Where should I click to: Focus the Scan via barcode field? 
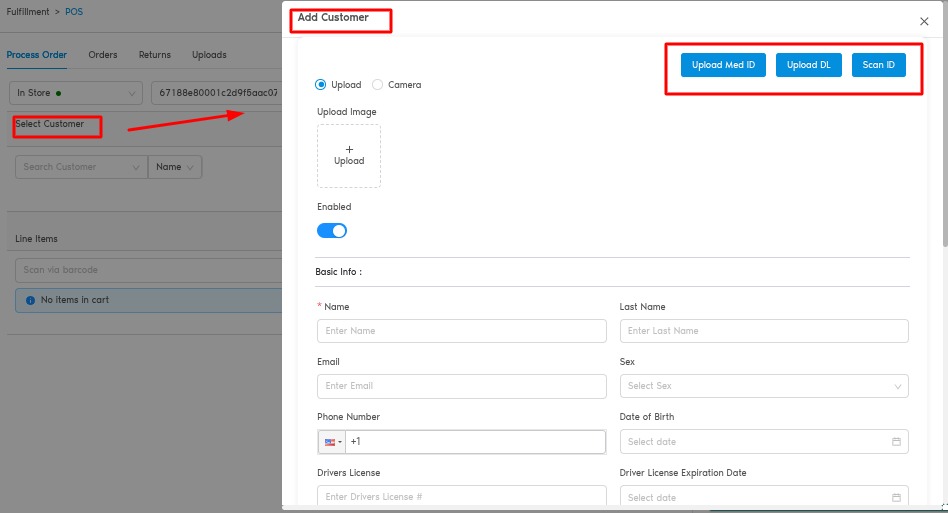[148, 270]
